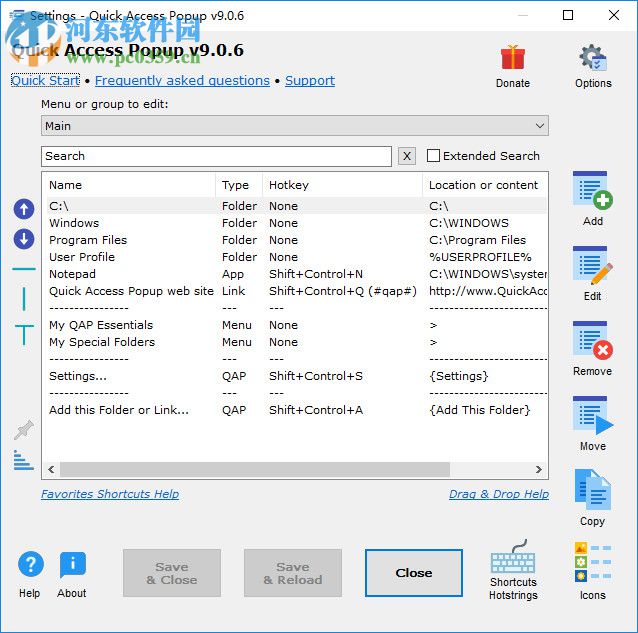Screen dimensions: 638x633
Task: Open Options gear icon
Action: click(x=593, y=58)
